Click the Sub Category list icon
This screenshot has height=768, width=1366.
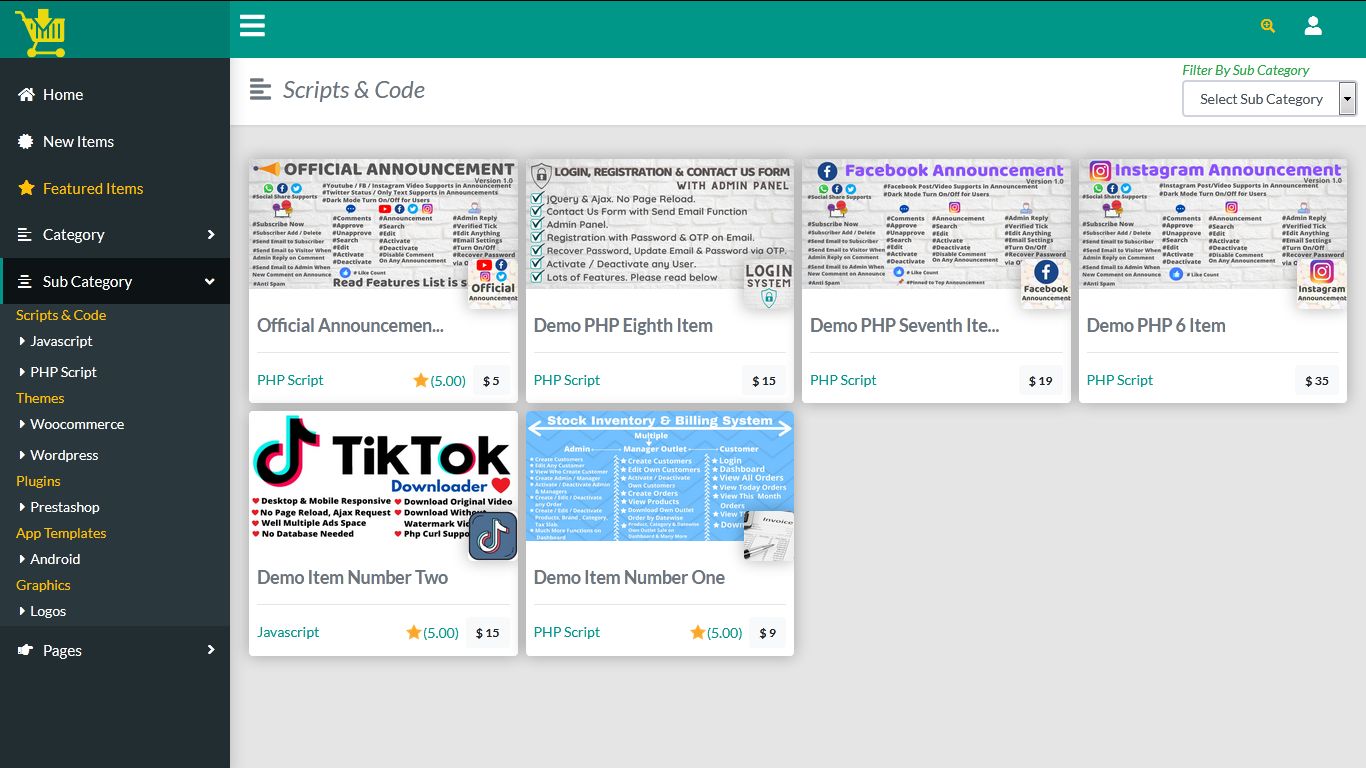pos(26,282)
